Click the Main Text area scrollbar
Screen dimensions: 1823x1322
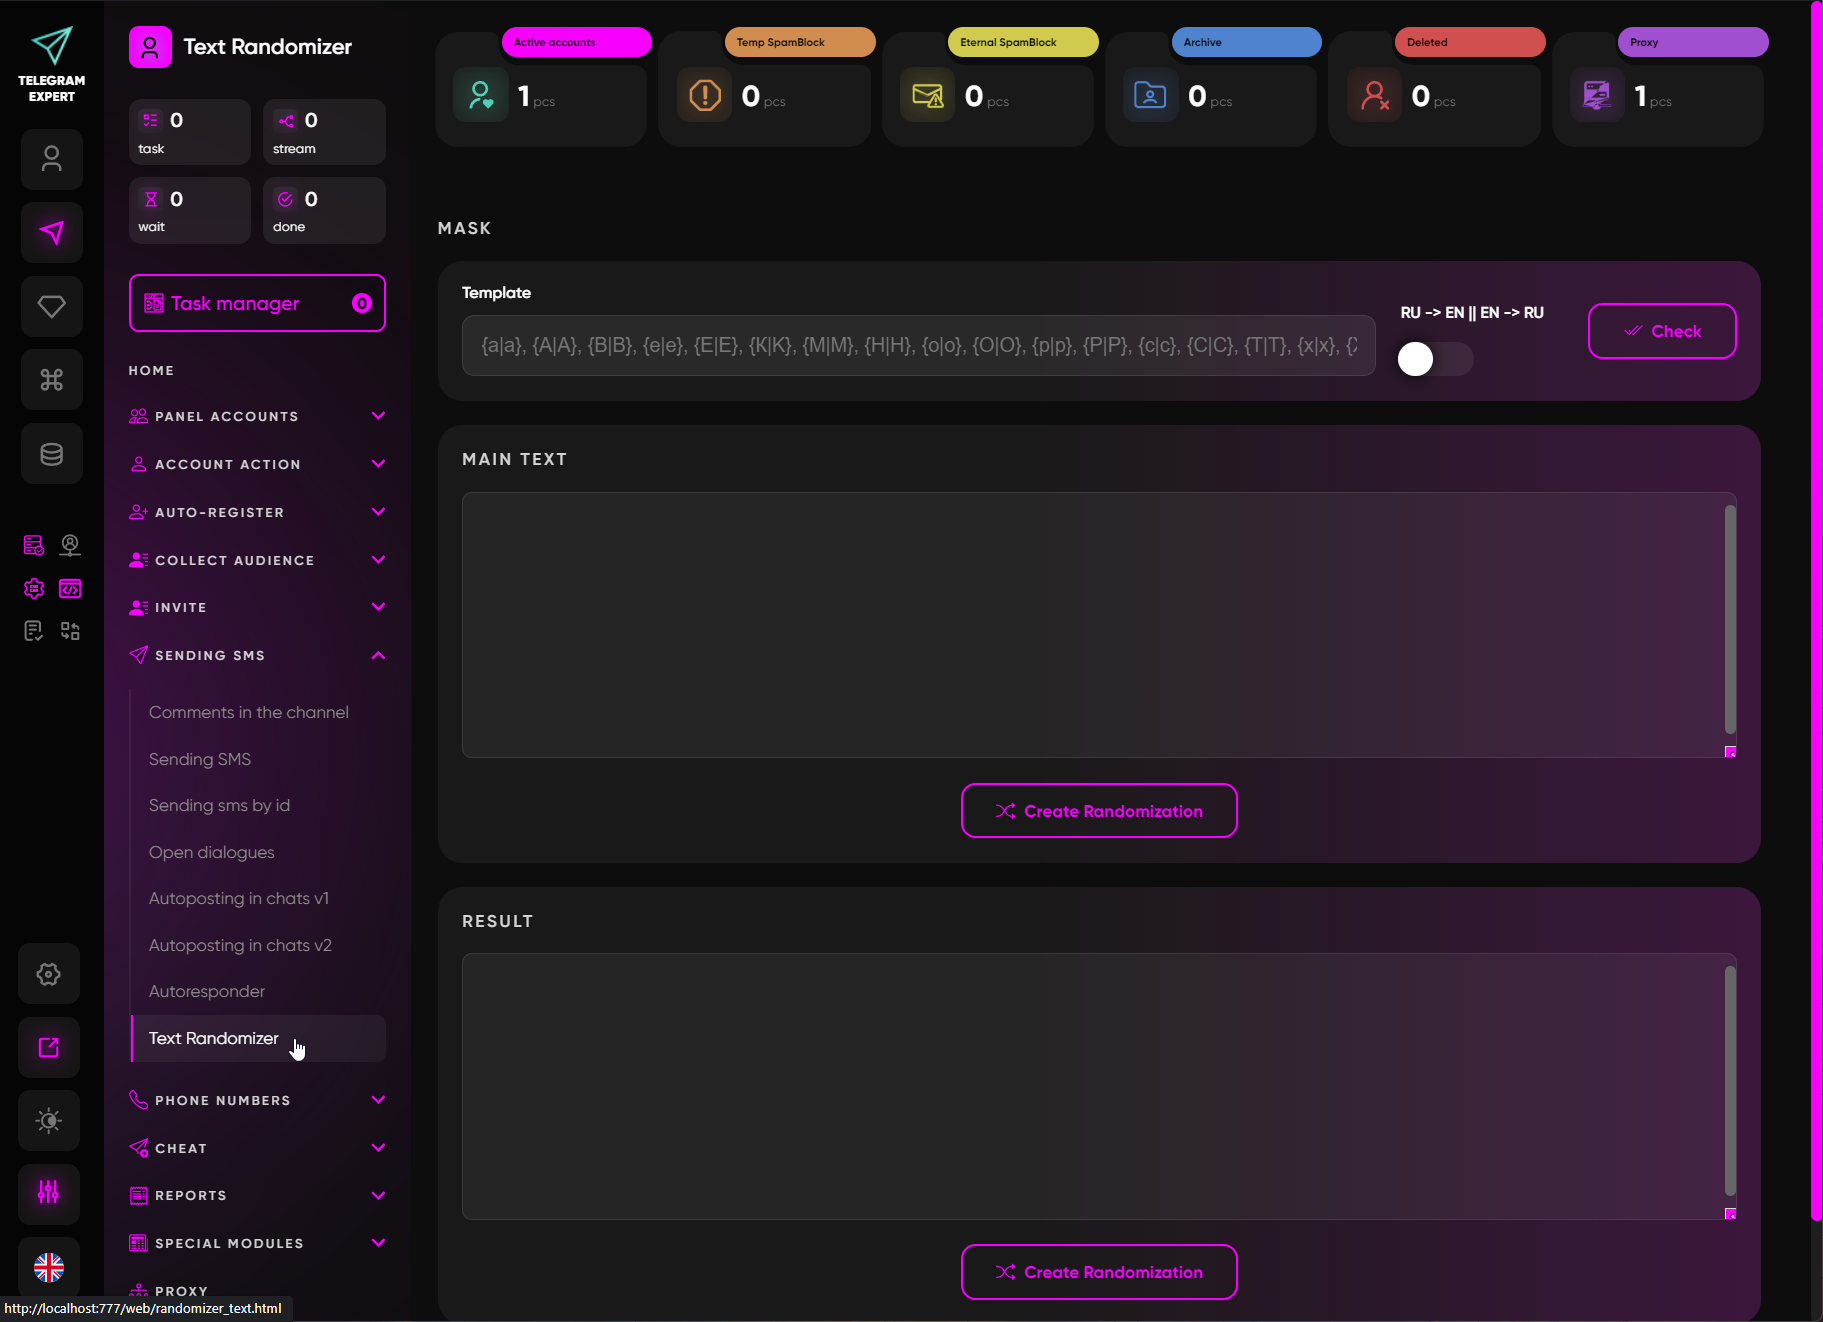1730,620
